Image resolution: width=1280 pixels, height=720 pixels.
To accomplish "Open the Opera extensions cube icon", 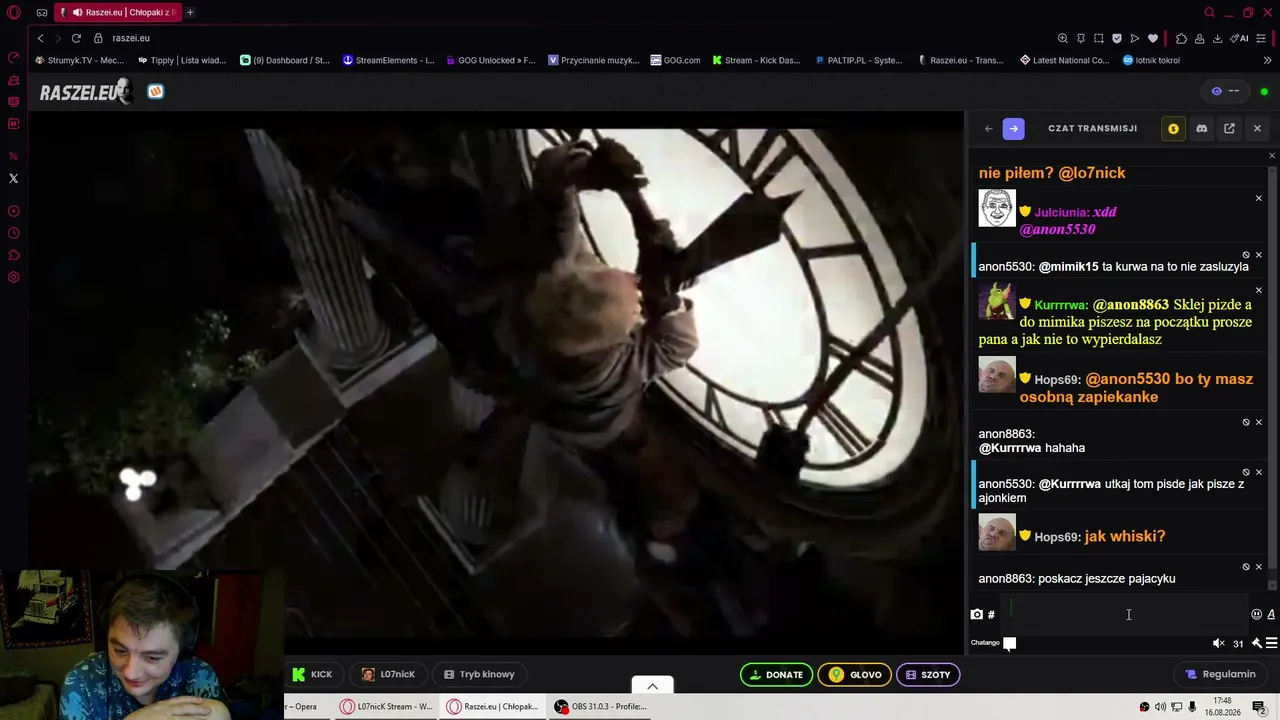I will 1181,38.
